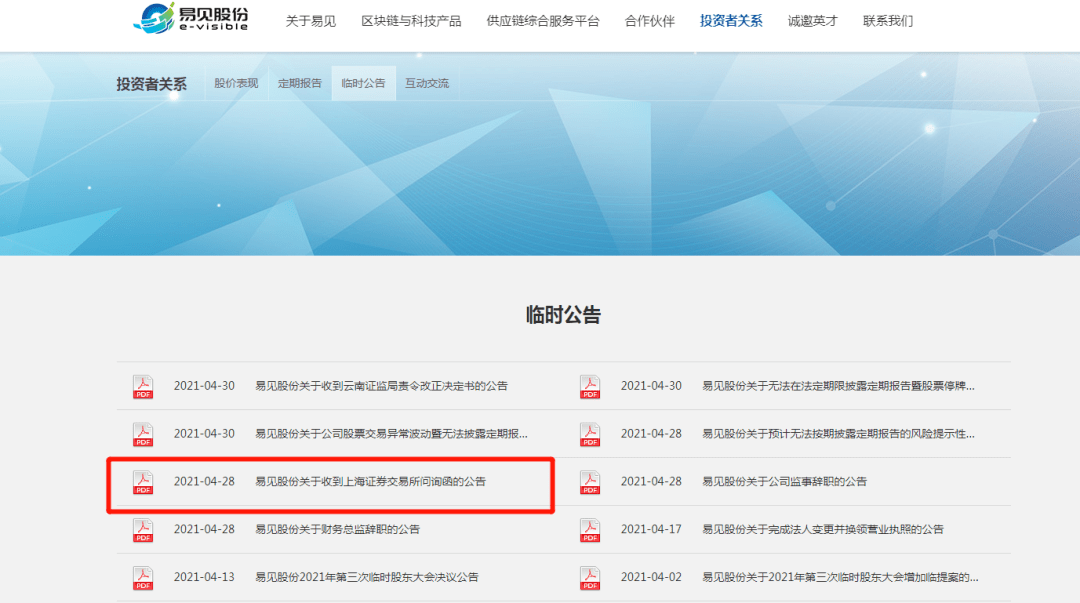The image size is (1080, 603).
Task: Open the 区块链与科技产品 menu
Action: point(411,21)
